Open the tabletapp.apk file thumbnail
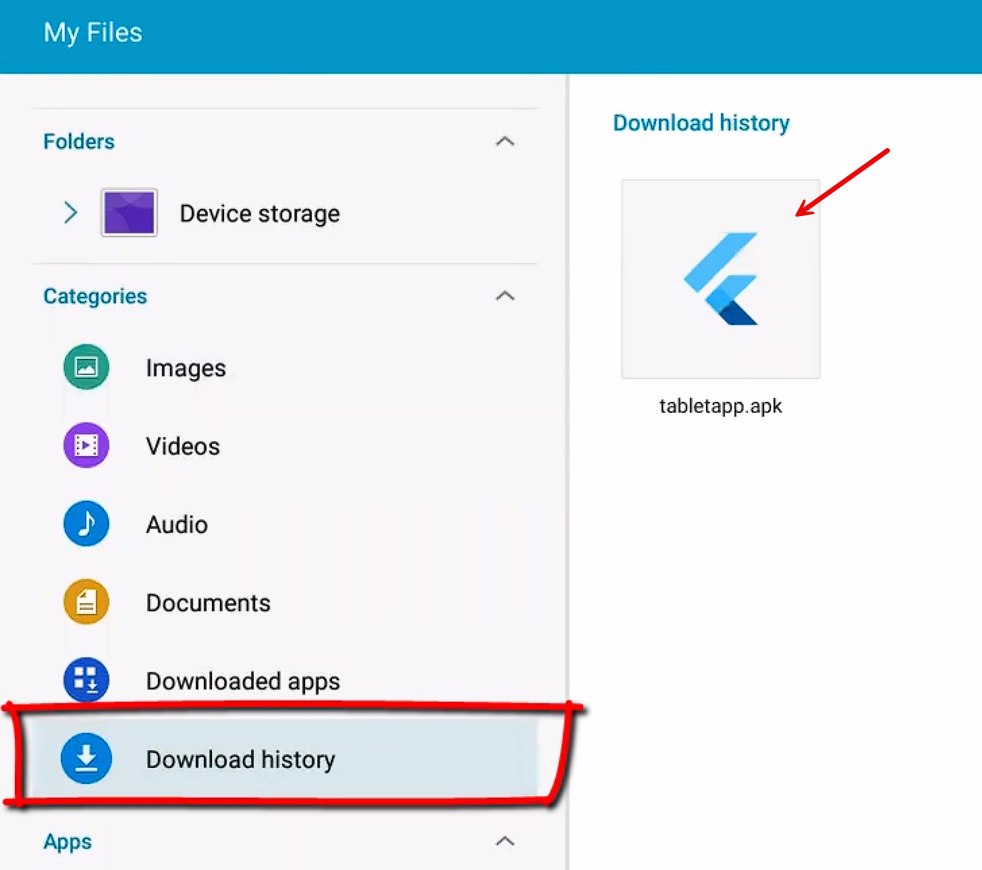Image resolution: width=982 pixels, height=870 pixels. (720, 279)
